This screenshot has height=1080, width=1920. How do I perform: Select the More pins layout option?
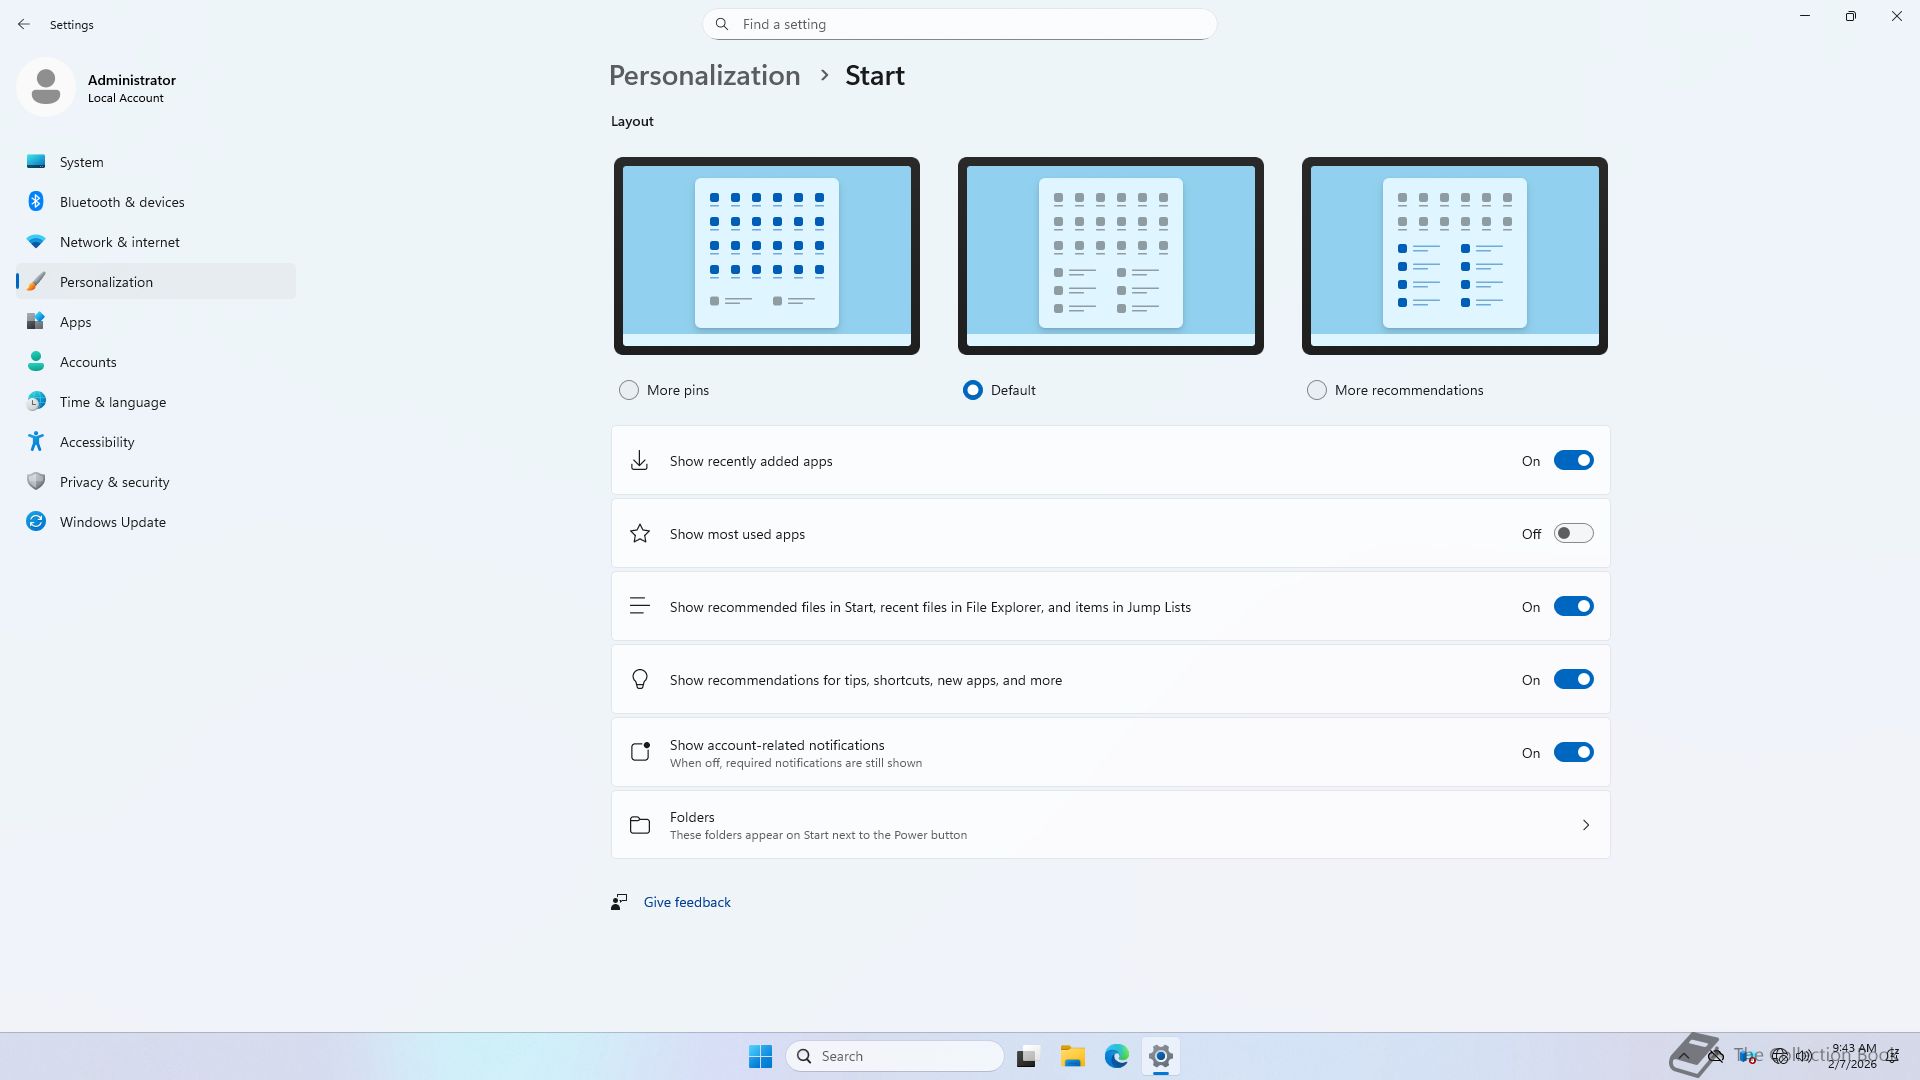coord(629,390)
